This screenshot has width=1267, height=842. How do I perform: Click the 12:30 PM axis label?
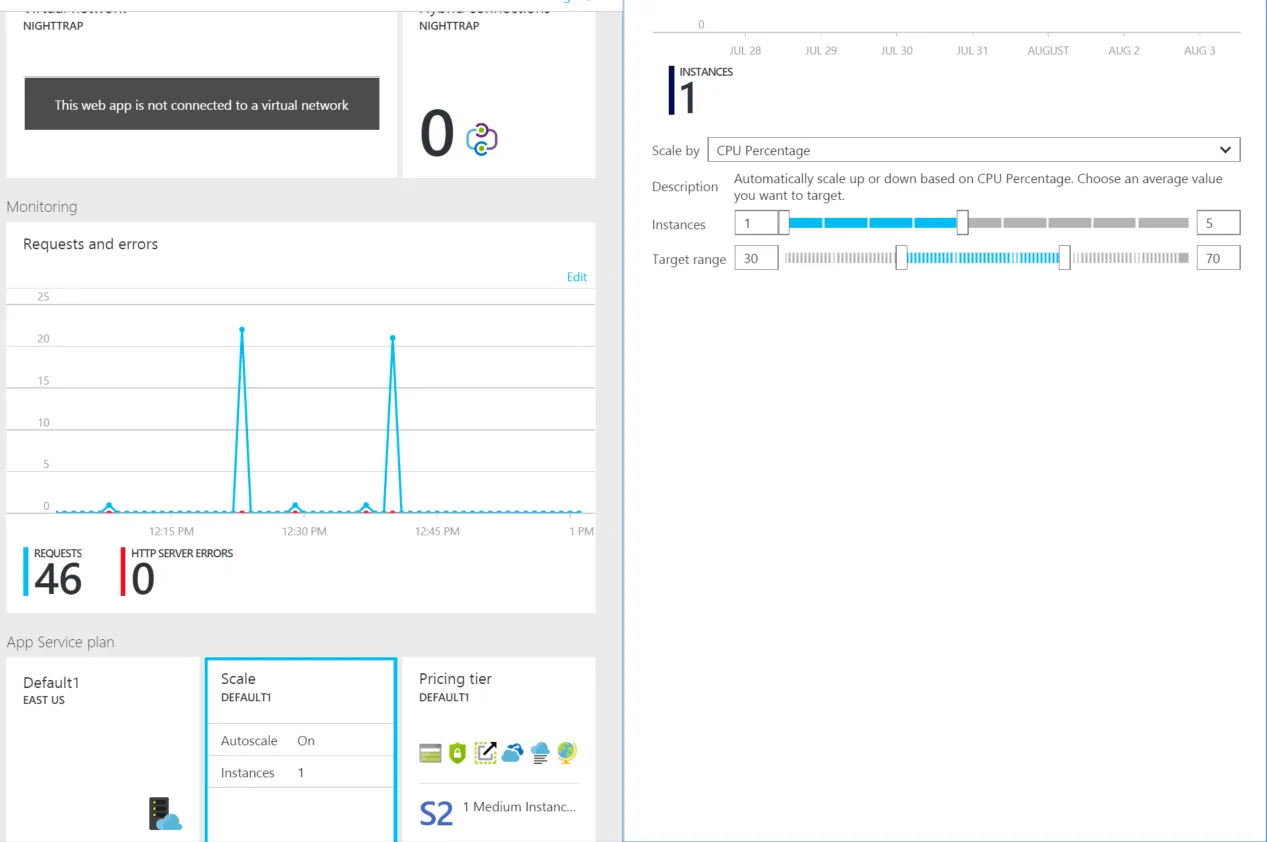click(x=304, y=531)
